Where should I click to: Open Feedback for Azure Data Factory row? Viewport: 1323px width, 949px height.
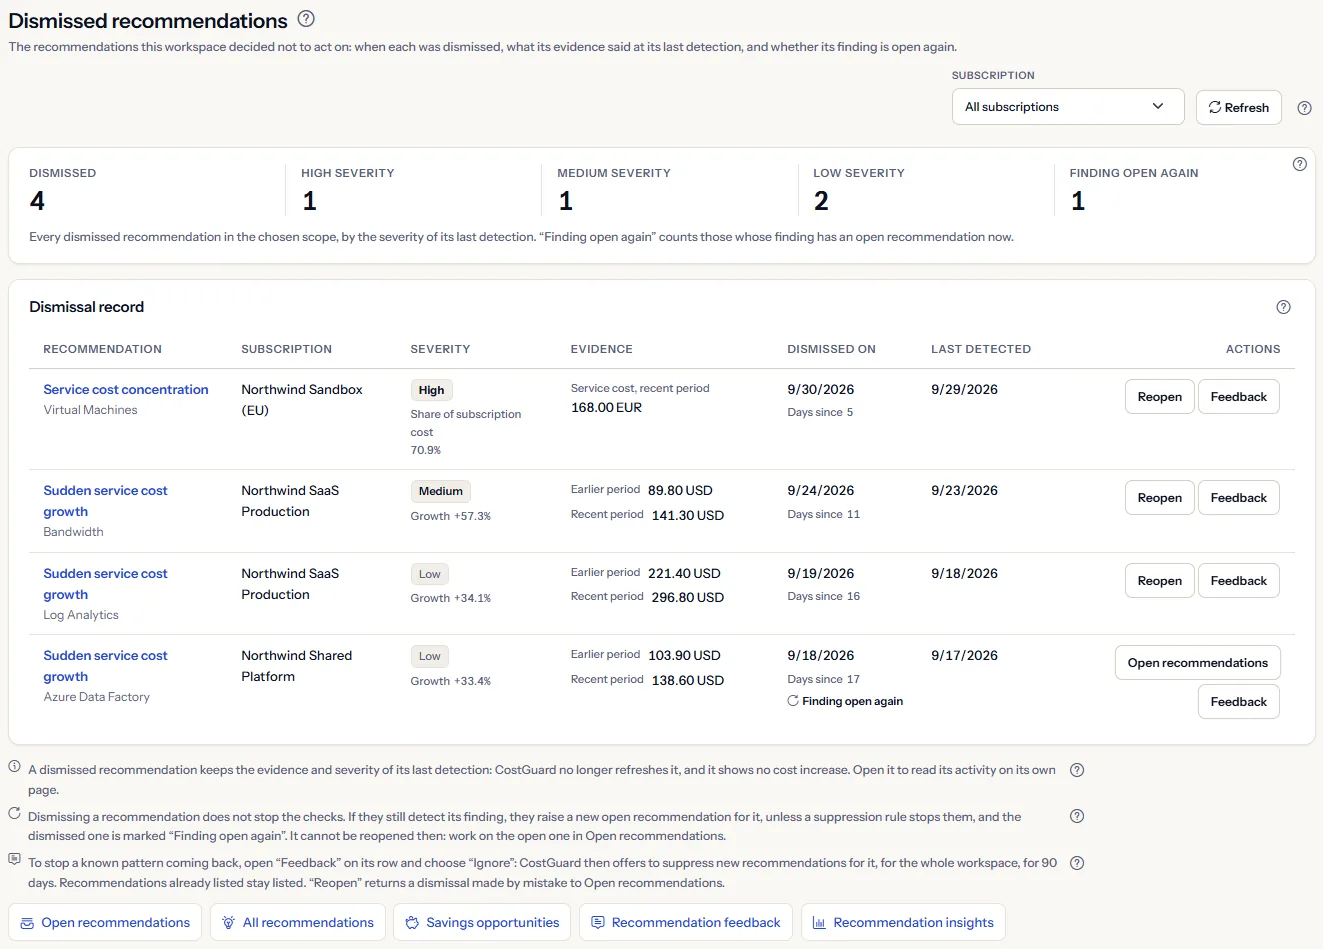1238,702
